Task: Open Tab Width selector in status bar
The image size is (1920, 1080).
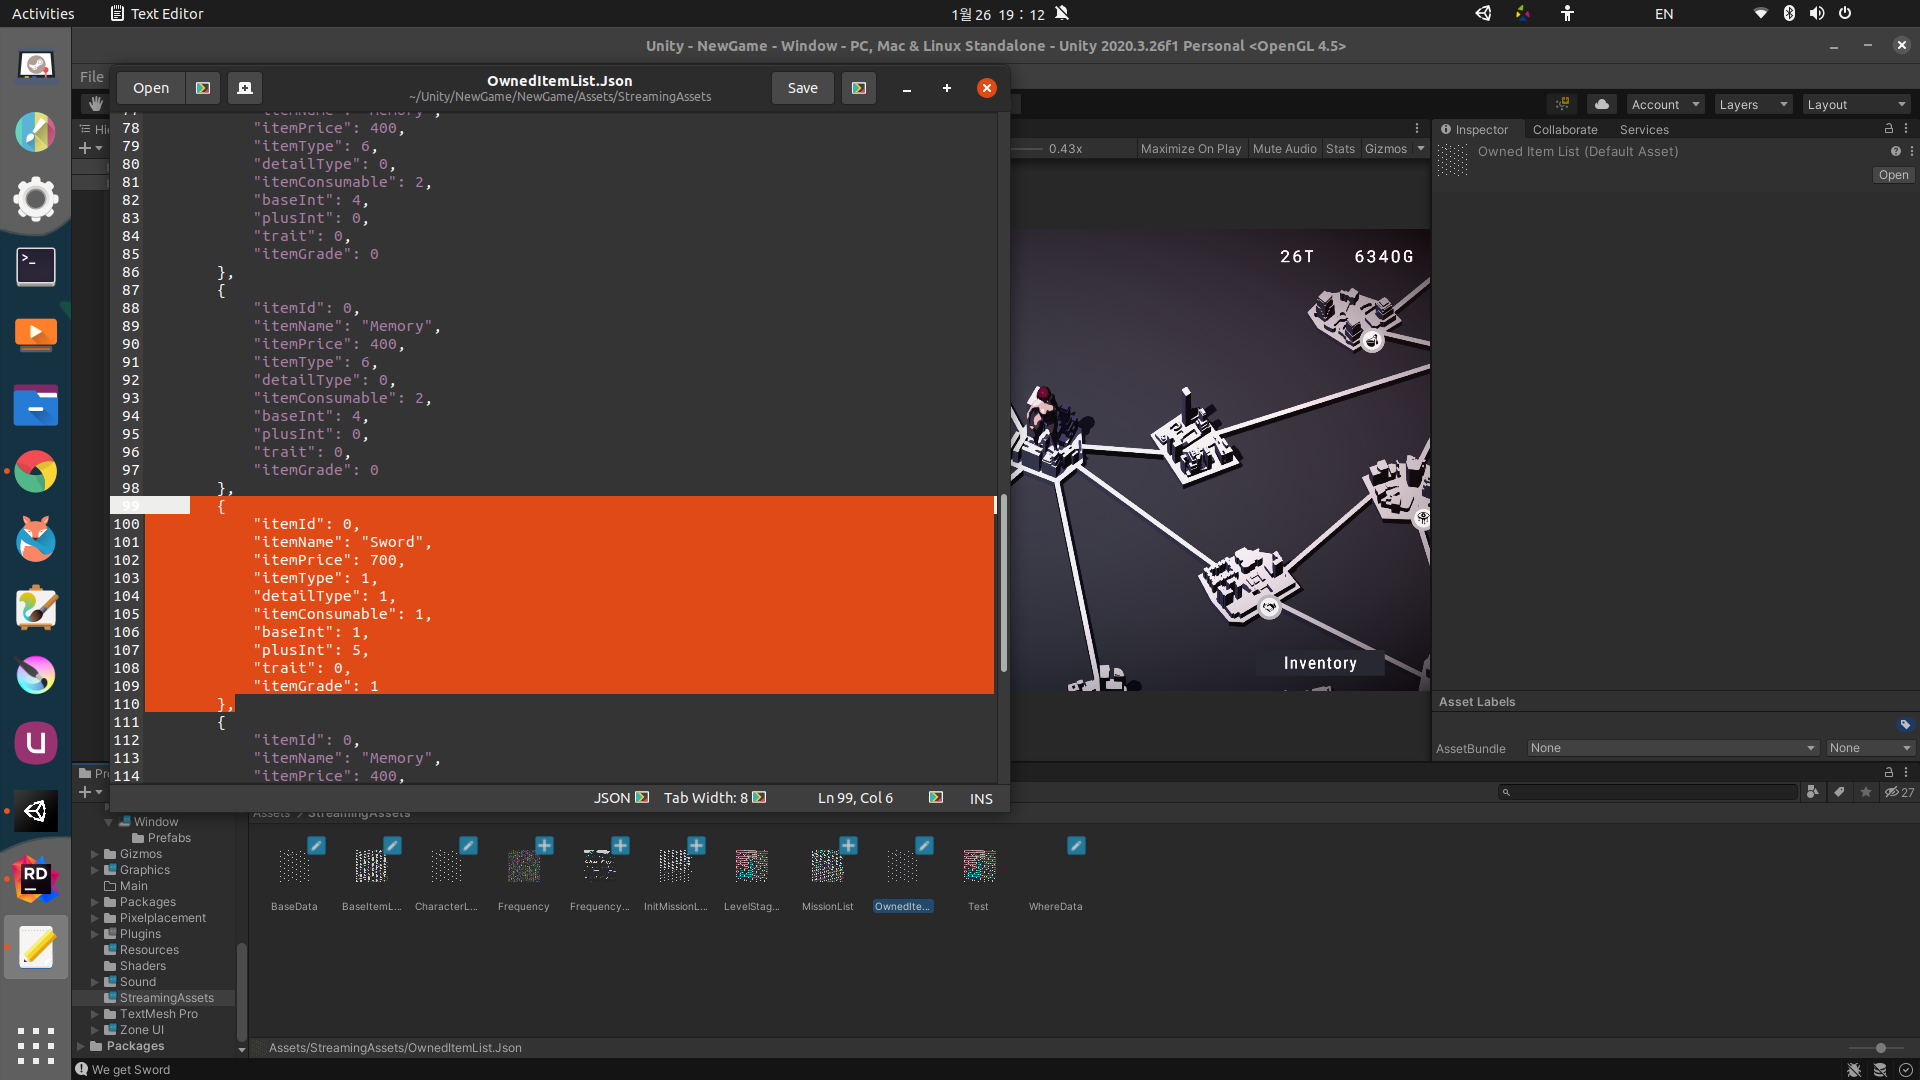Action: (715, 798)
